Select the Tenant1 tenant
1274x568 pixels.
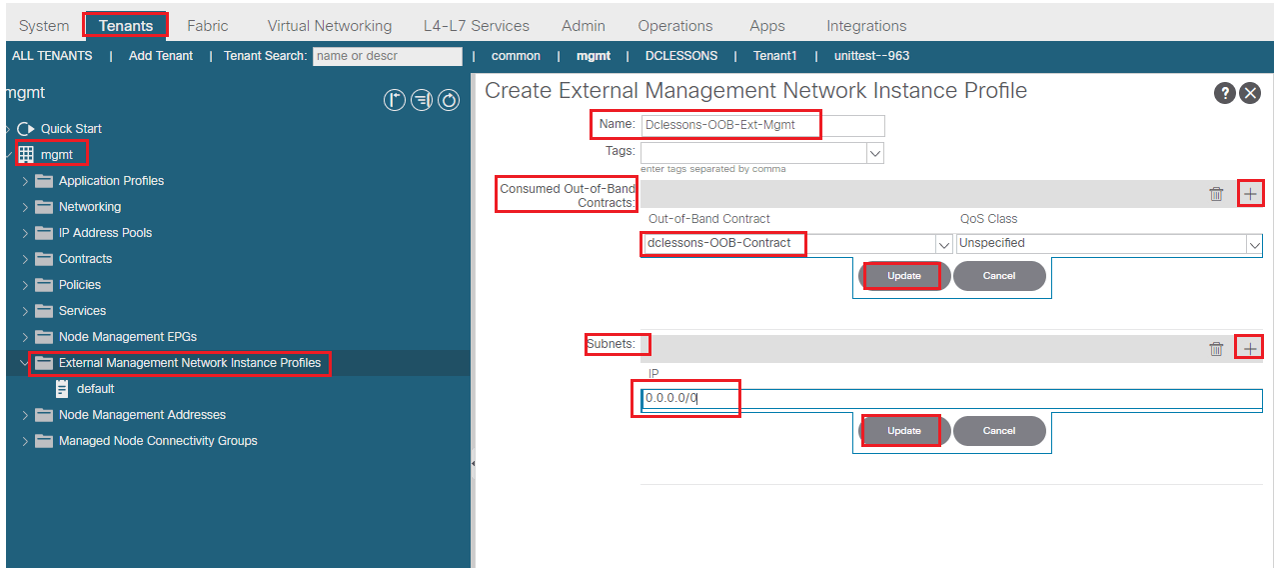tap(775, 56)
